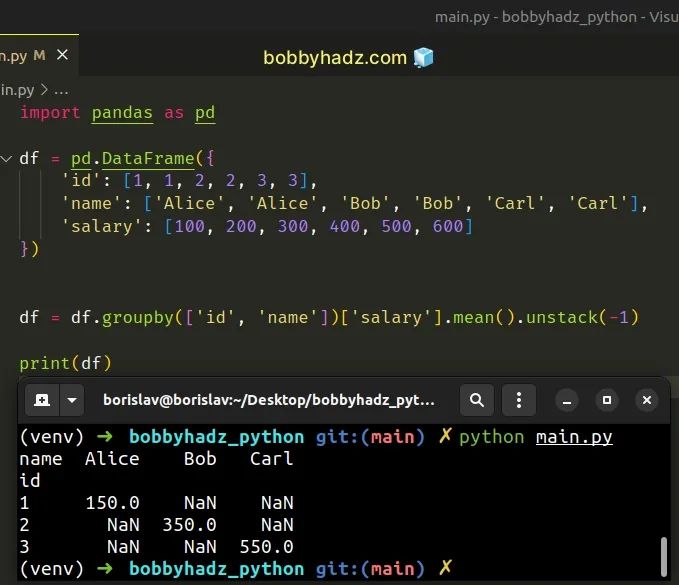Viewport: 679px width, 585px height.
Task: Click 'Bob' column header in terminal output
Action: coord(200,459)
